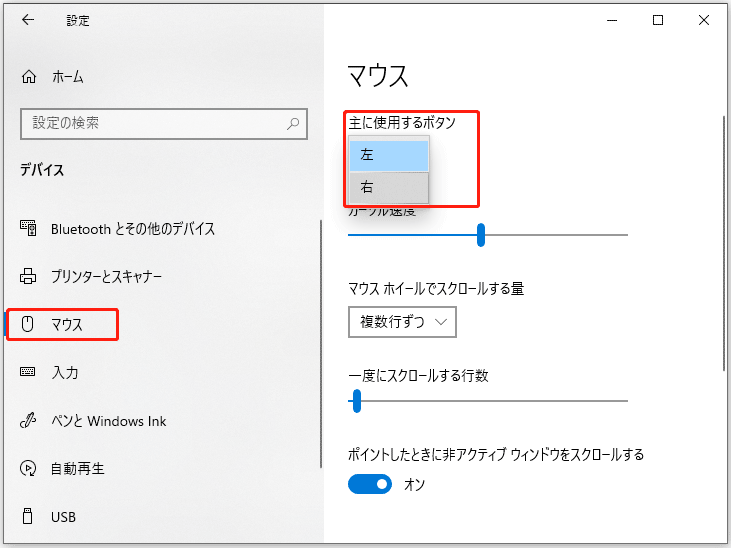Close the settings window
This screenshot has width=731, height=548.
click(x=703, y=20)
